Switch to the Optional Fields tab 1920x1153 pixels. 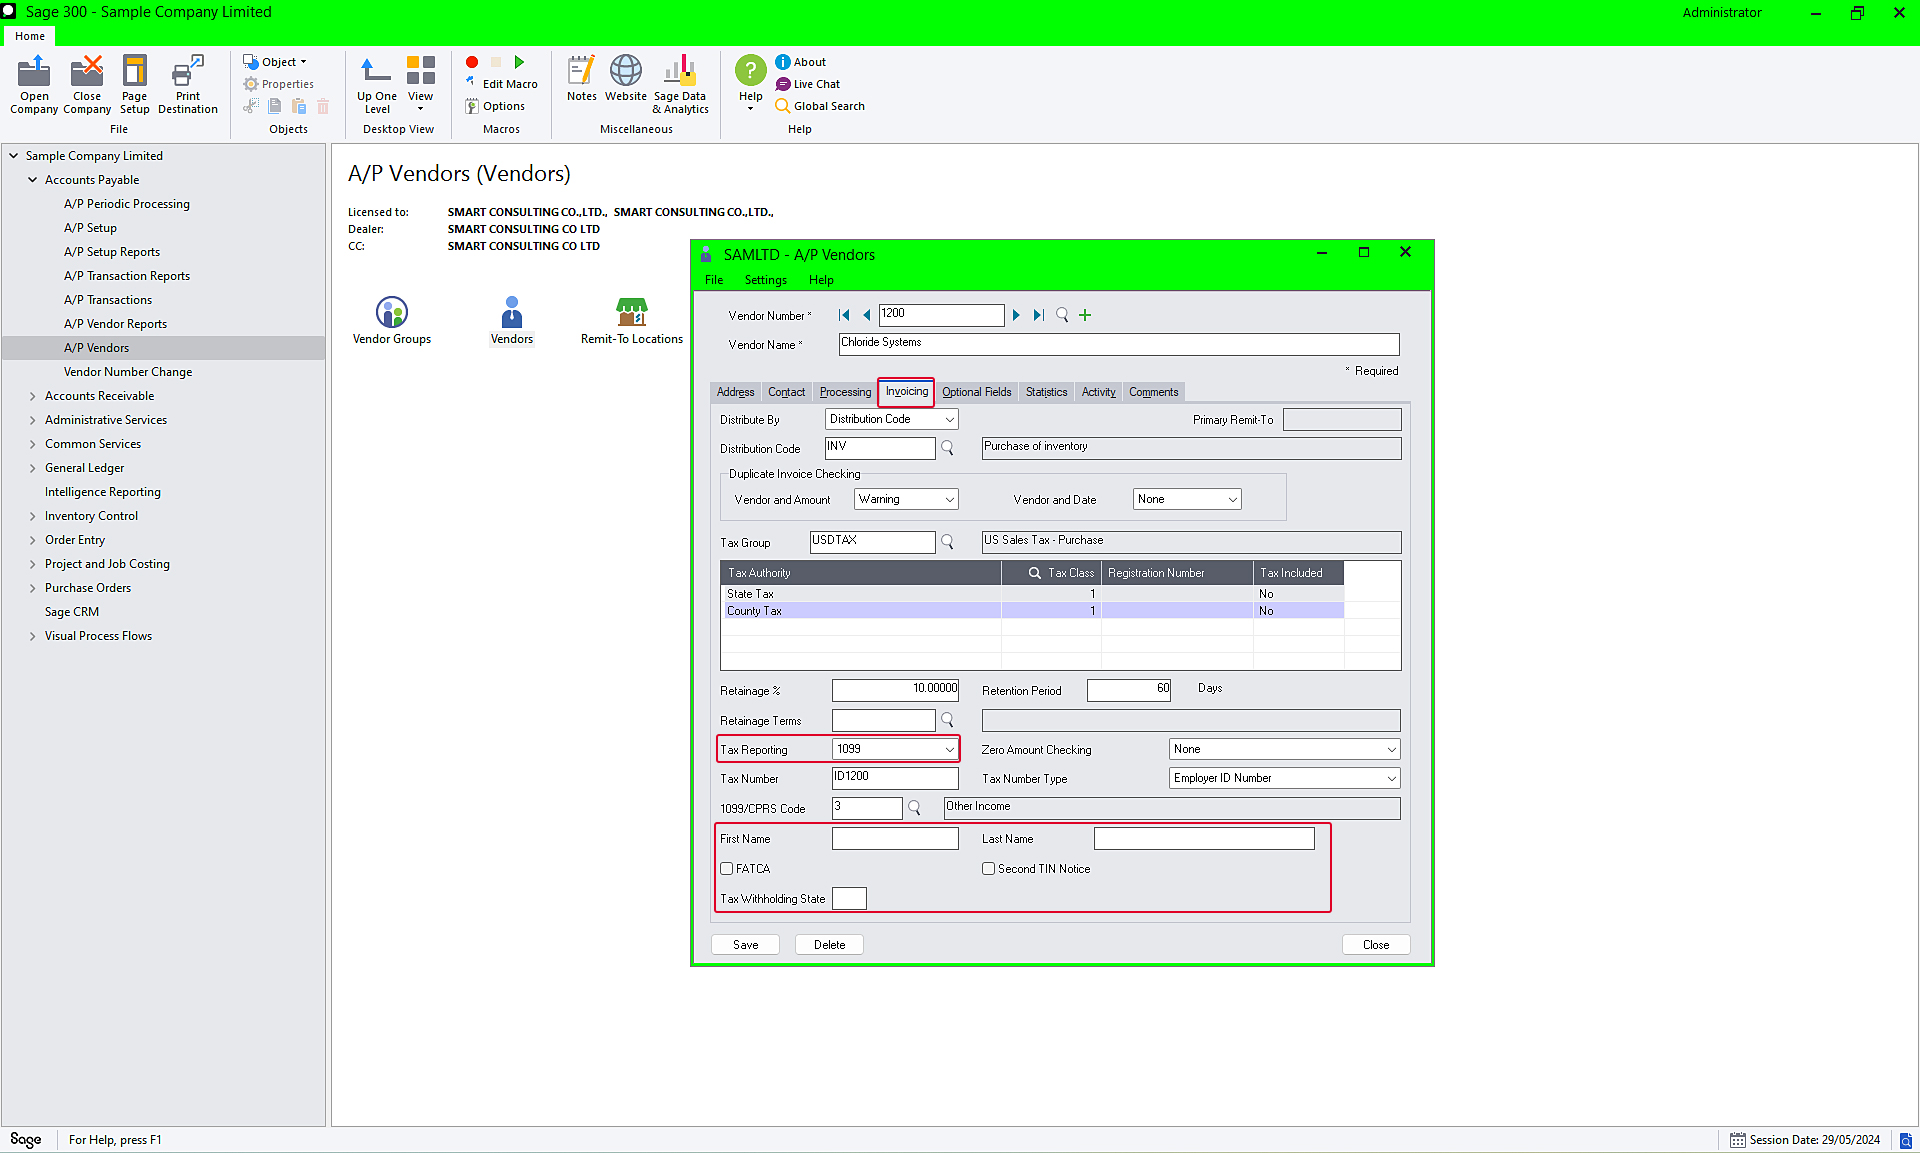pos(976,392)
